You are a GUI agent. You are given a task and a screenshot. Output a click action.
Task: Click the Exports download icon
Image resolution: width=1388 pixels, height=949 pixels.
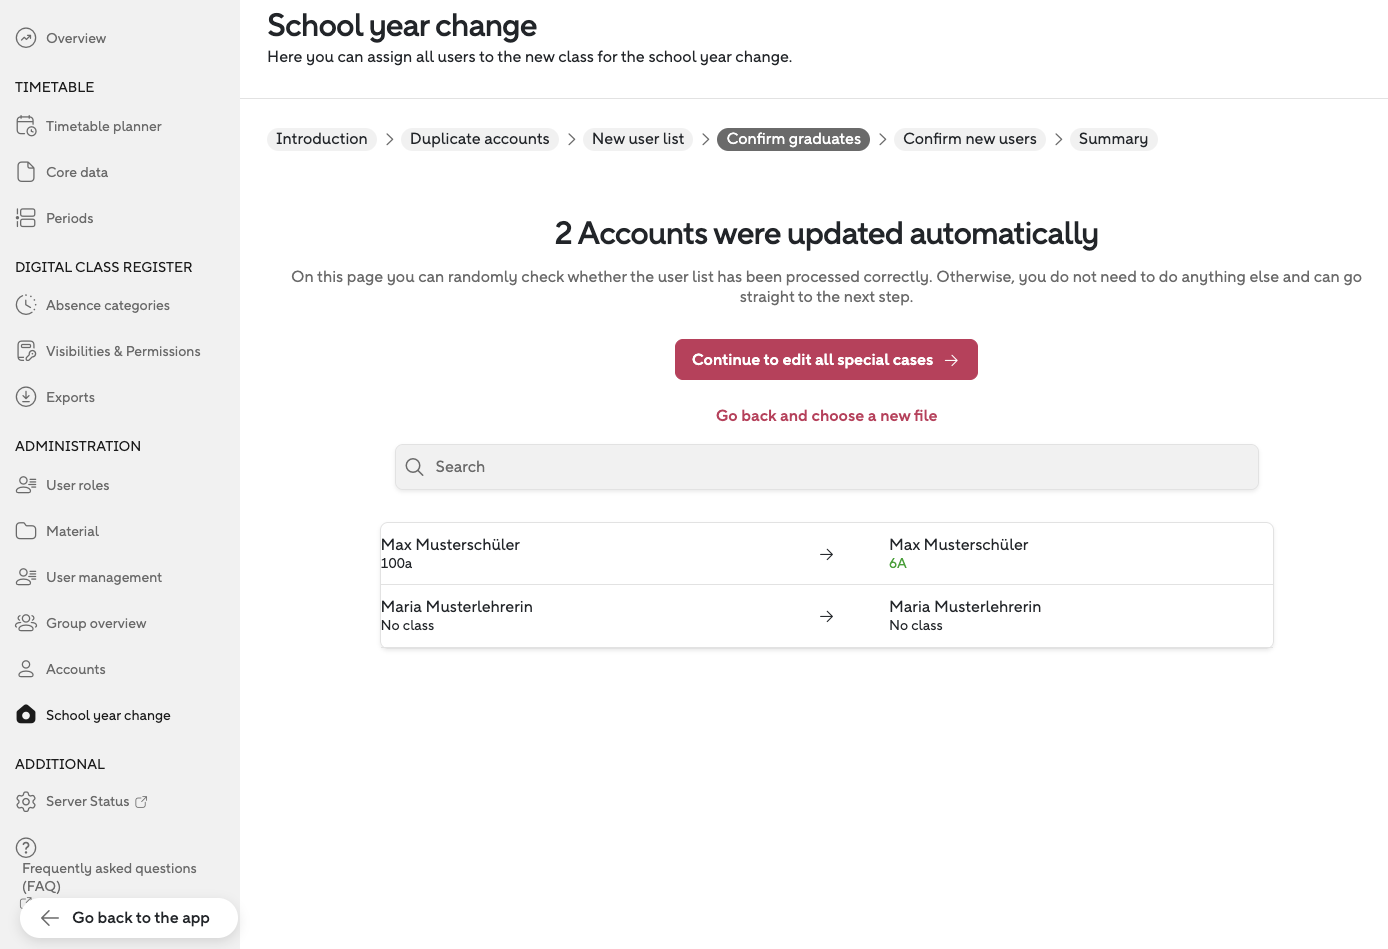(x=26, y=397)
